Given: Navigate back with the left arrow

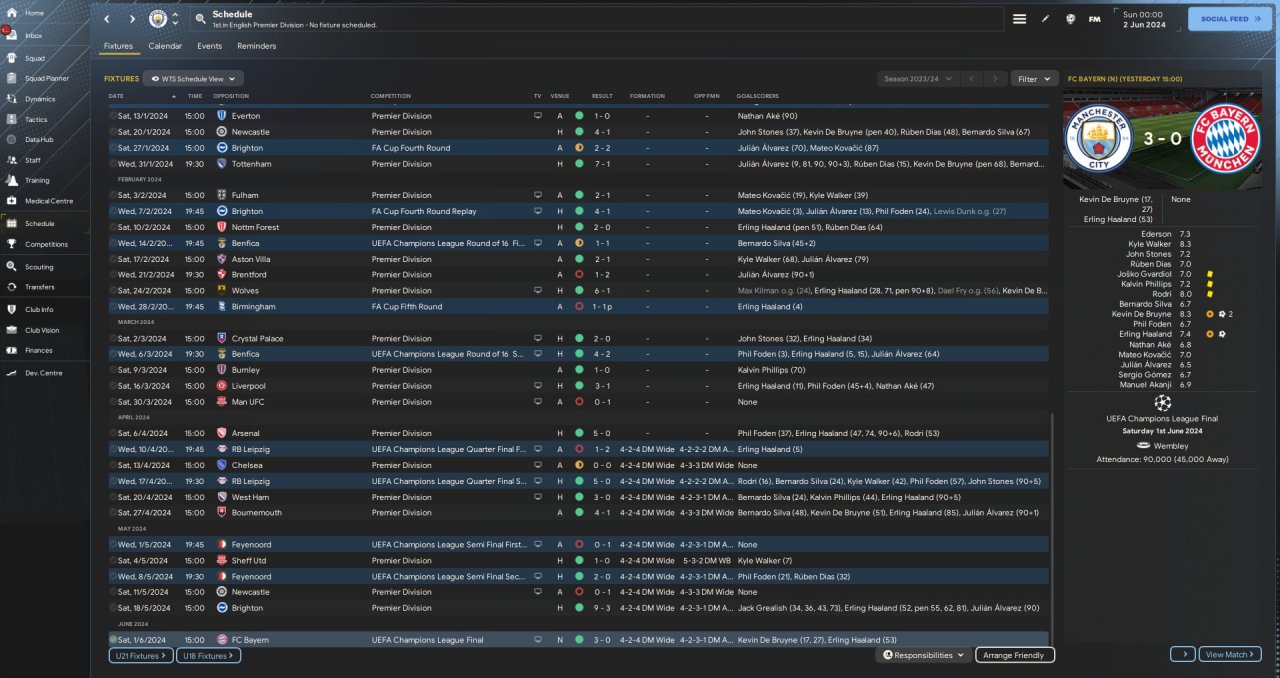Looking at the screenshot, I should click(107, 19).
